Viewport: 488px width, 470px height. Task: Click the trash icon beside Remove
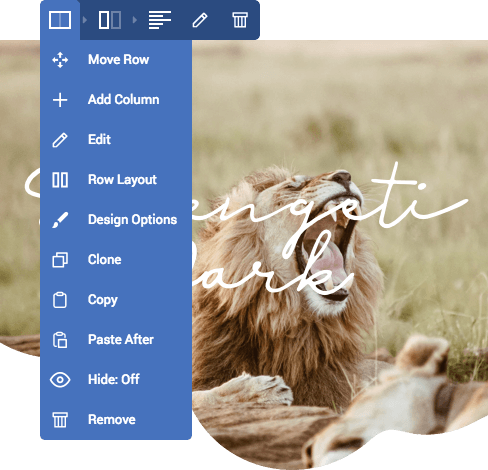60,420
